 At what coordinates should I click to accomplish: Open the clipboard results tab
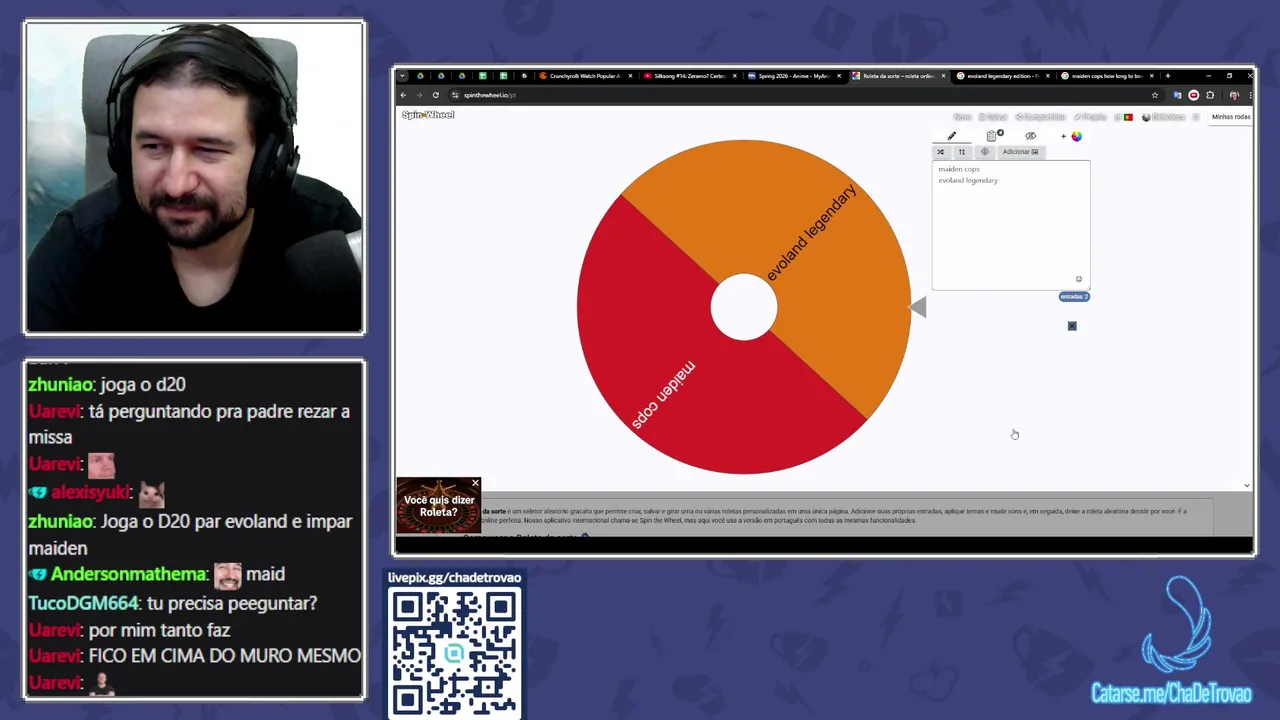point(992,136)
